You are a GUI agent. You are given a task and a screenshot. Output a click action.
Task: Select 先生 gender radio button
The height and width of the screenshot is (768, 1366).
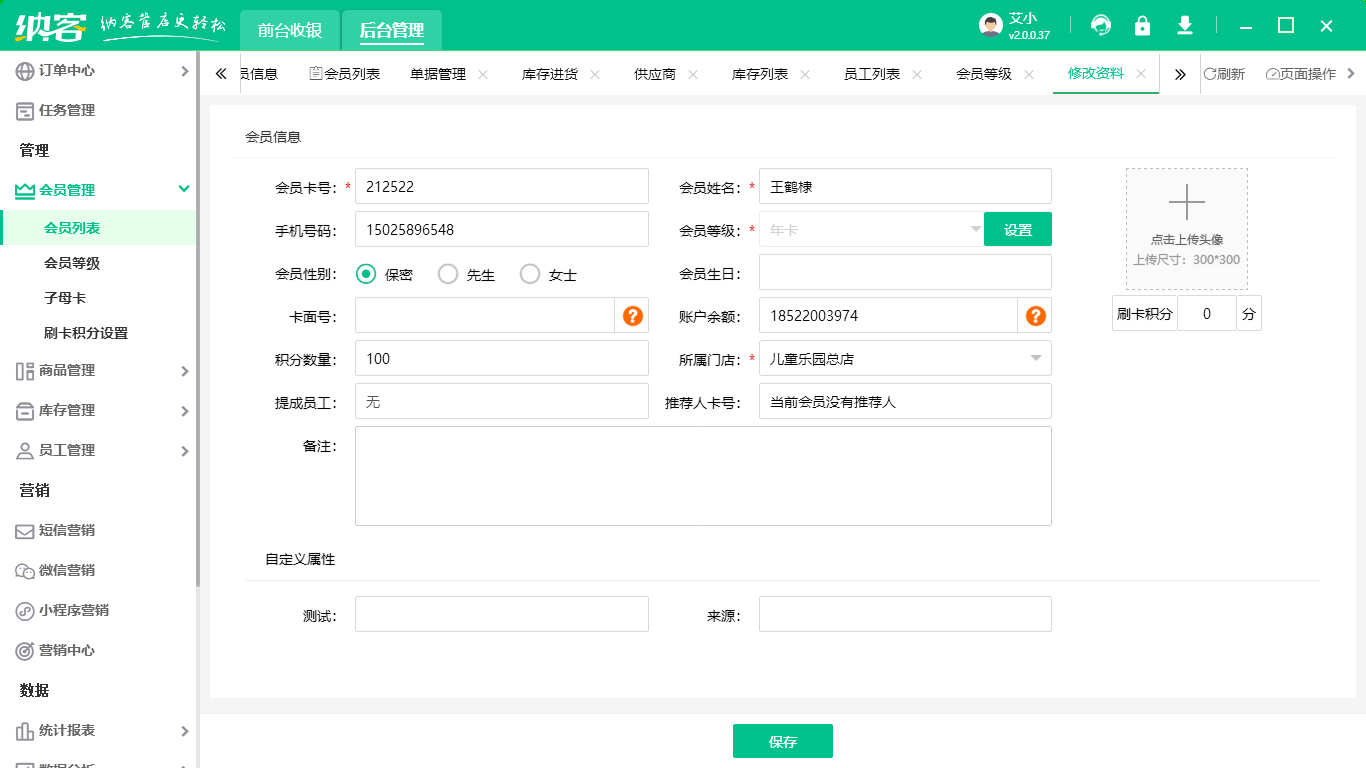point(448,274)
